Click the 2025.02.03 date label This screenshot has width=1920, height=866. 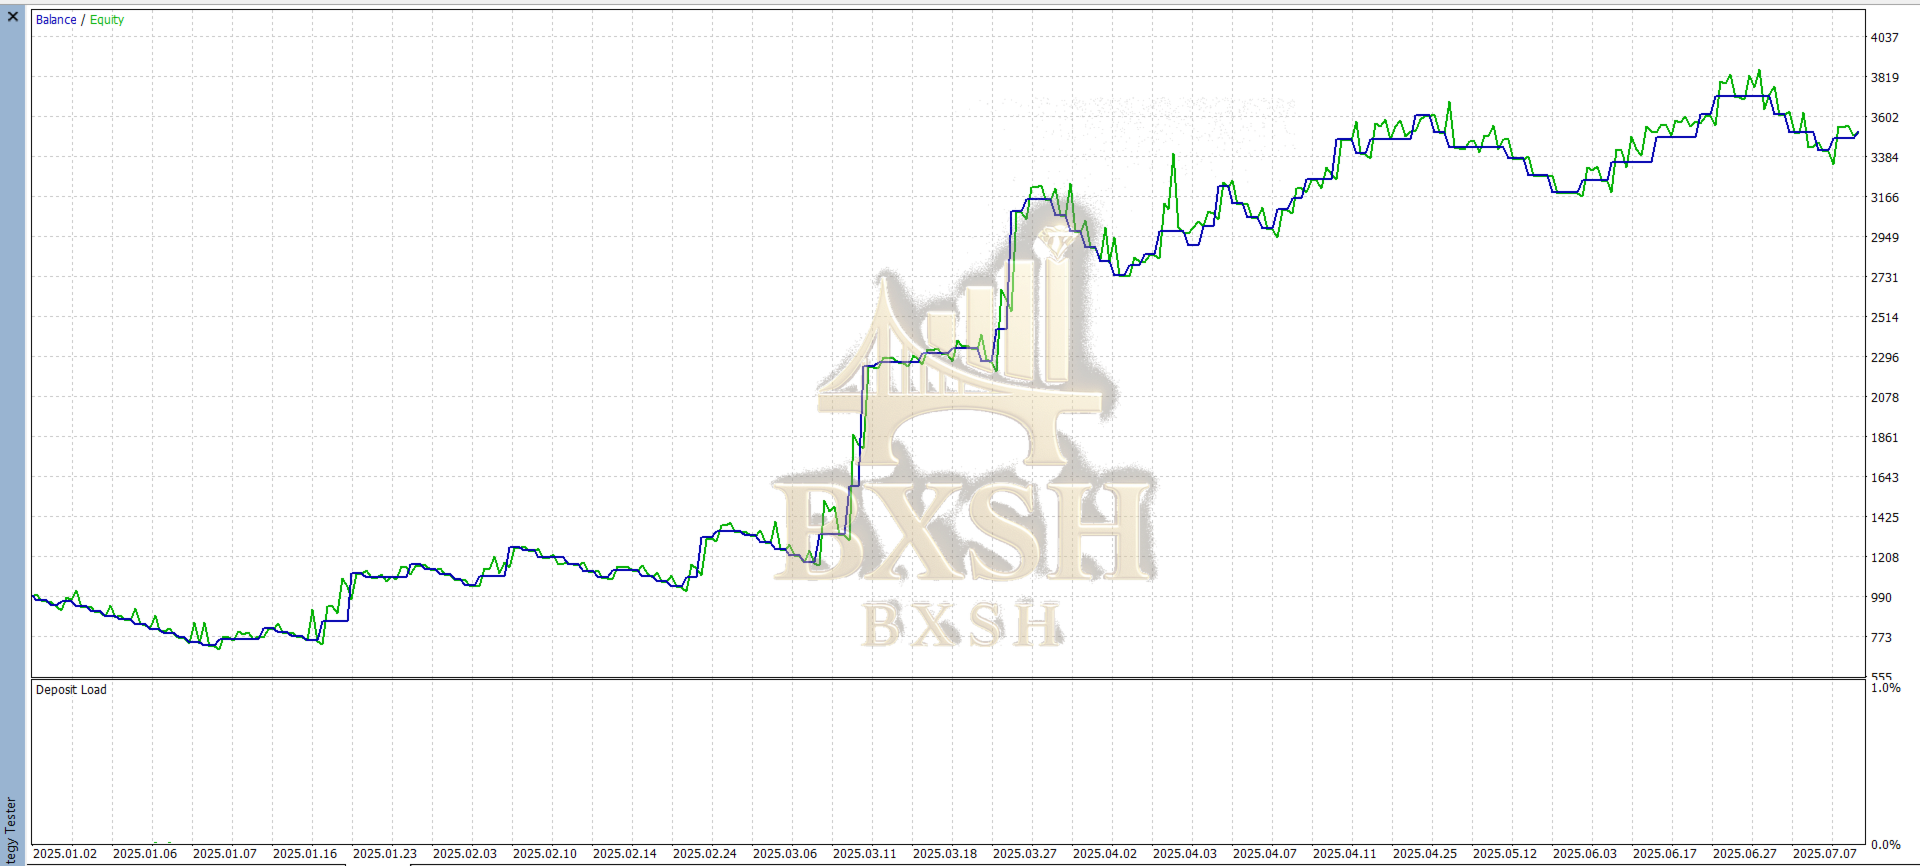465,854
